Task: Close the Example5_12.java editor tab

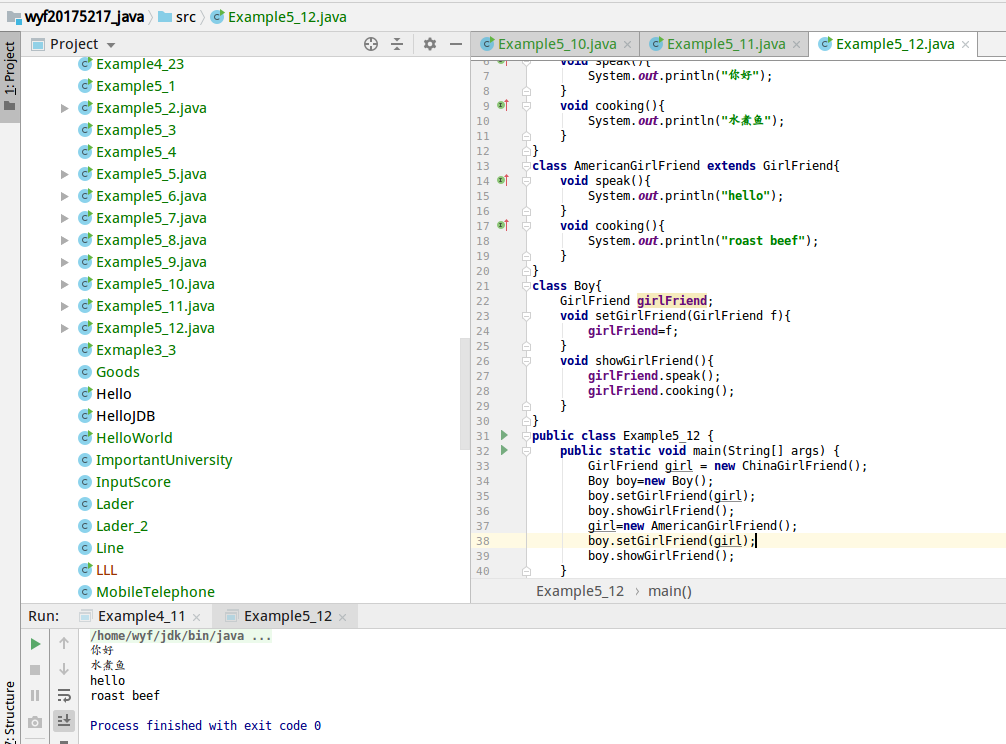Action: [x=966, y=45]
